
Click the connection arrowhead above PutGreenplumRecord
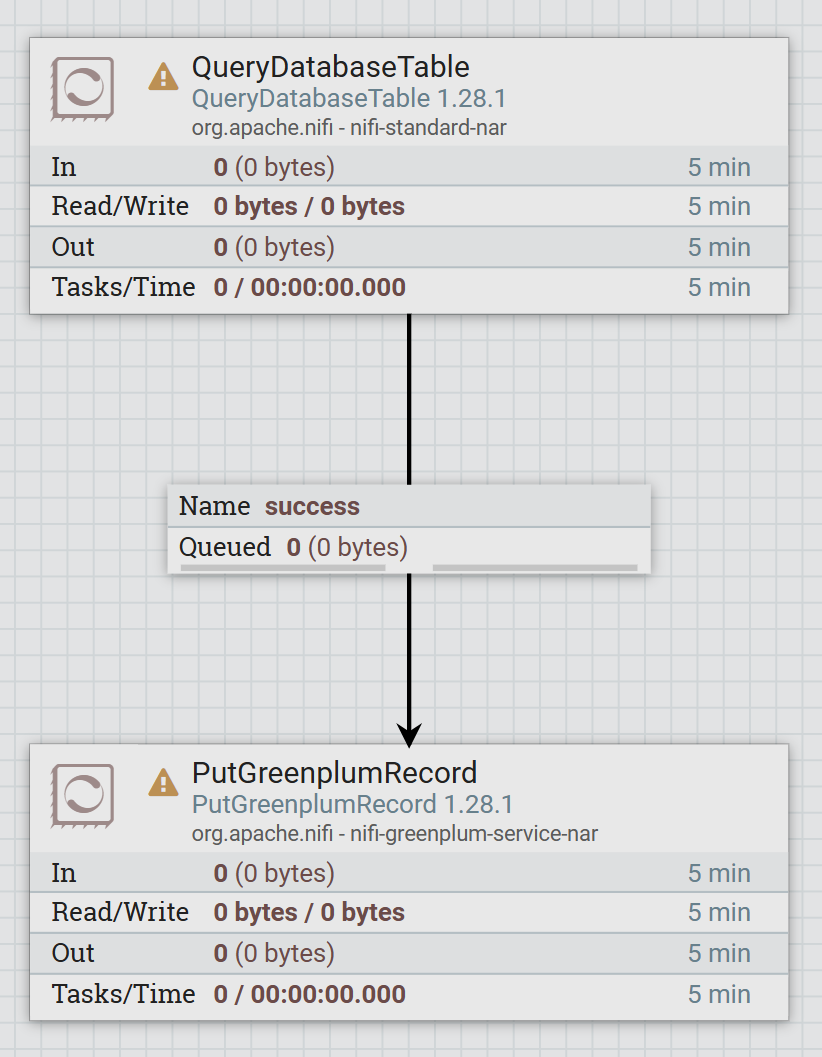[x=409, y=735]
